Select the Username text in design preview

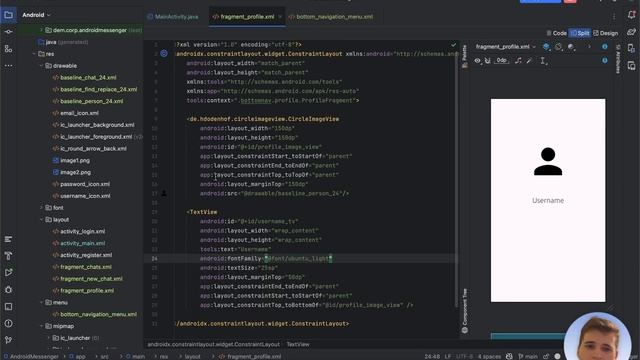pyautogui.click(x=548, y=200)
